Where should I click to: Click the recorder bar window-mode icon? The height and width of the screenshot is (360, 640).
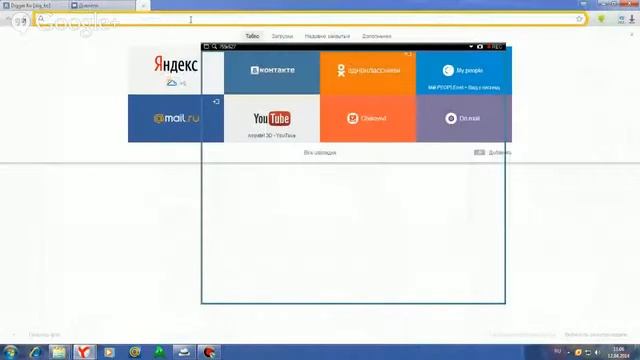pyautogui.click(x=207, y=47)
